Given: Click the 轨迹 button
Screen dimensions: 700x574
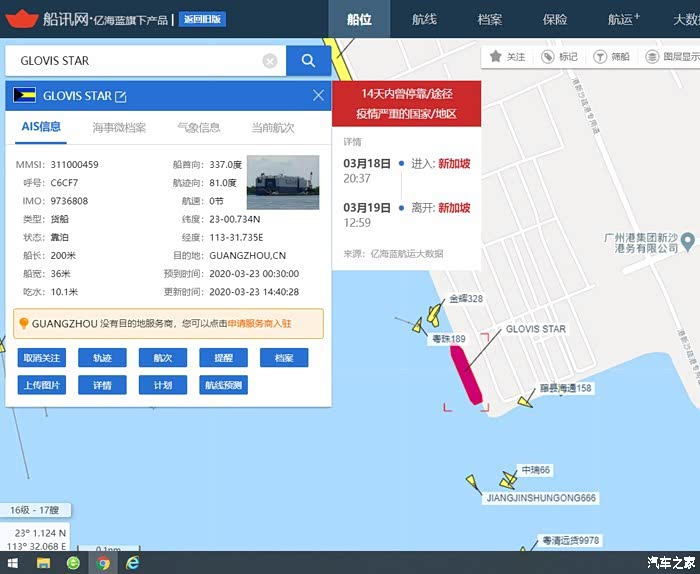Looking at the screenshot, I should pos(102,358).
